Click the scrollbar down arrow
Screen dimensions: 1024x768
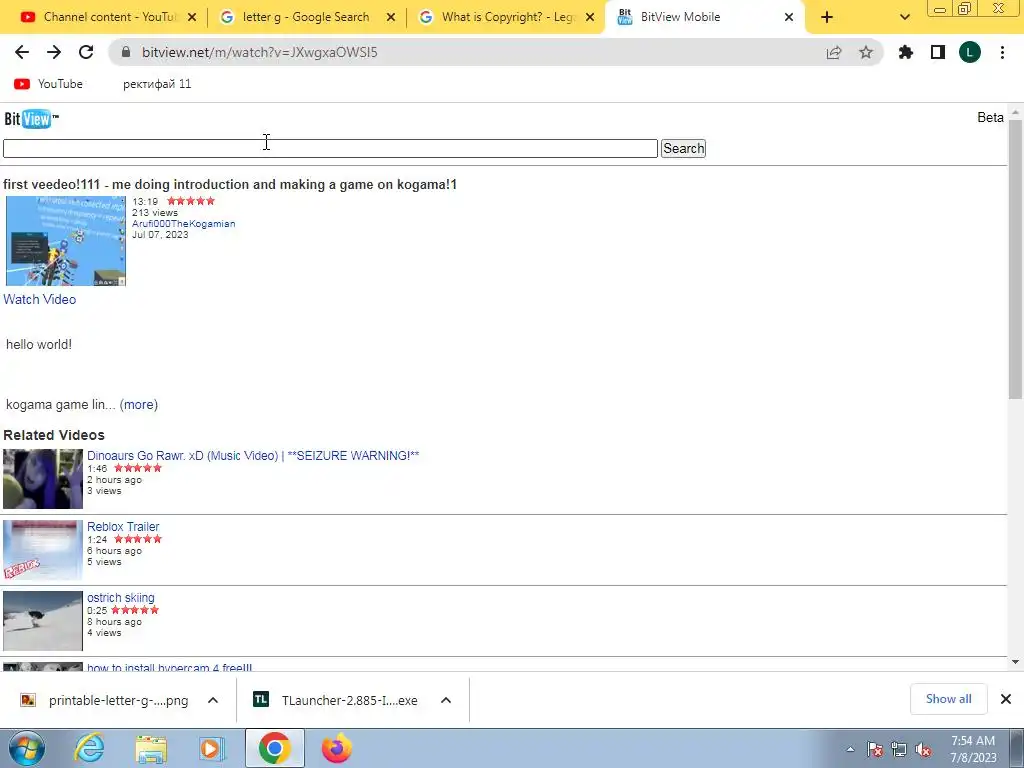1016,662
